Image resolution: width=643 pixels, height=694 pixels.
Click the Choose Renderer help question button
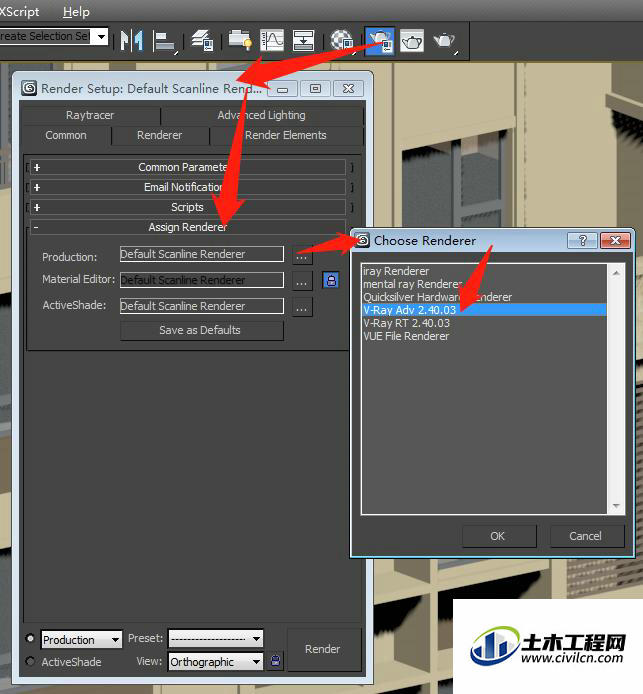point(582,240)
